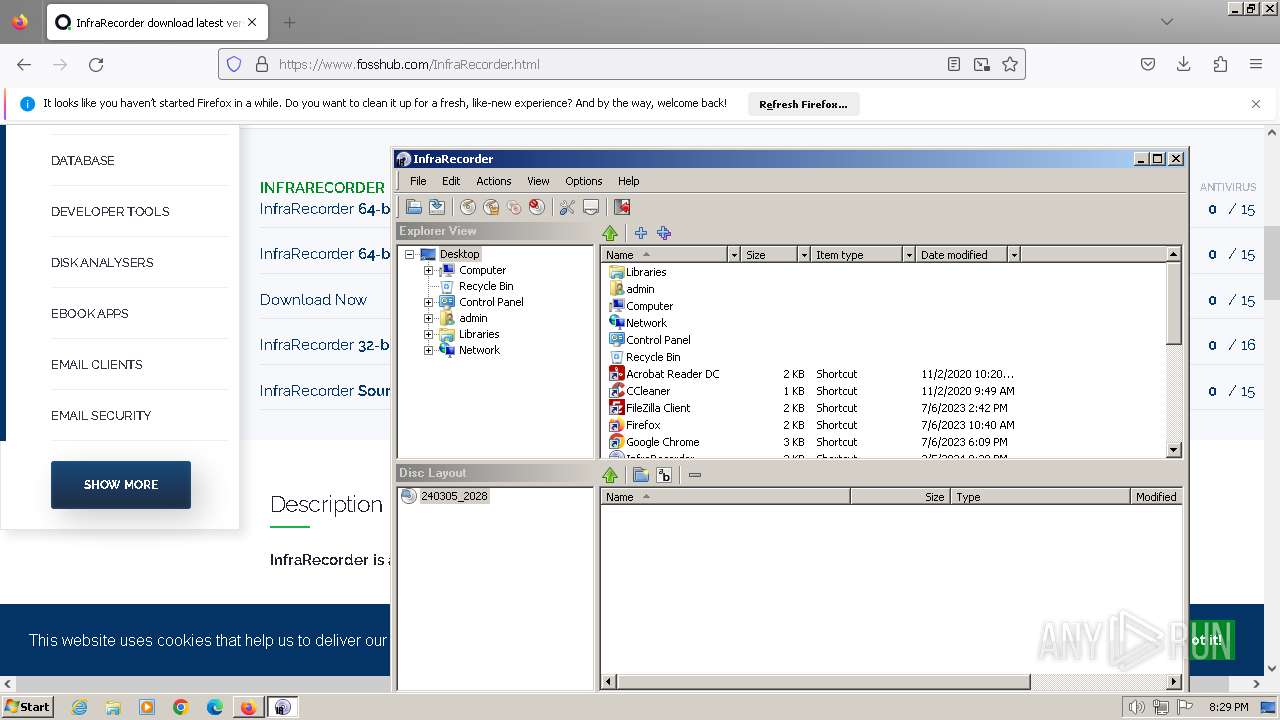Open the Size column dropdown arrow
This screenshot has width=1280, height=720.
click(803, 255)
